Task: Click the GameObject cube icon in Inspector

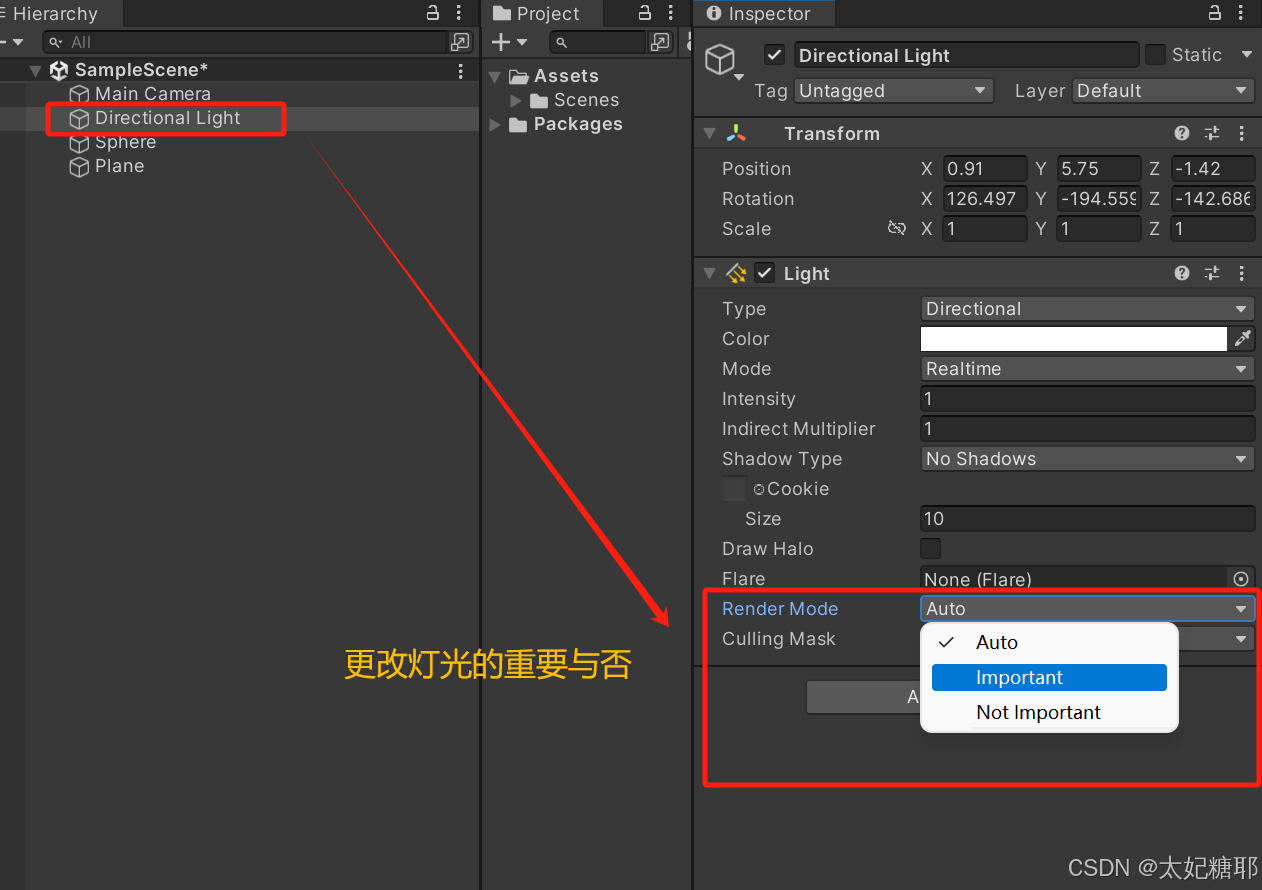Action: tap(720, 60)
